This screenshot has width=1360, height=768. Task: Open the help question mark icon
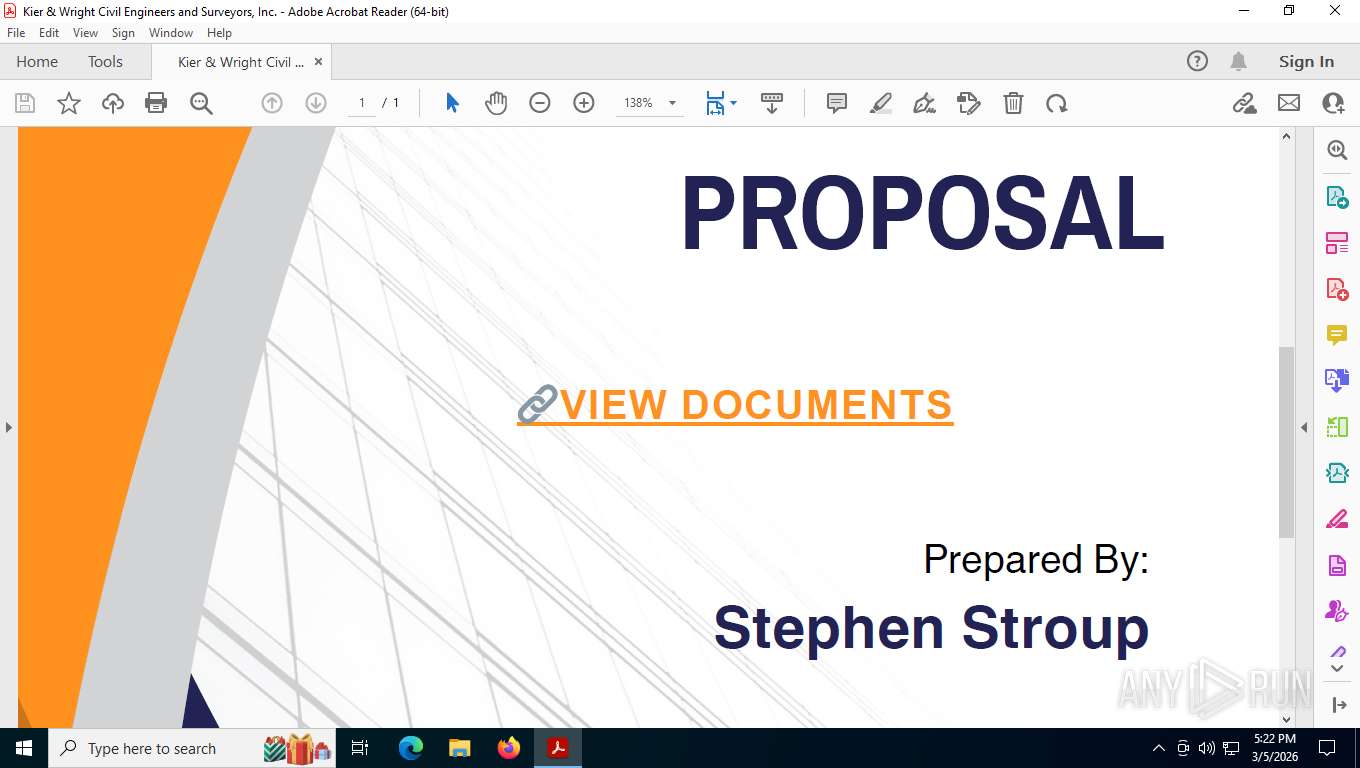1197,61
